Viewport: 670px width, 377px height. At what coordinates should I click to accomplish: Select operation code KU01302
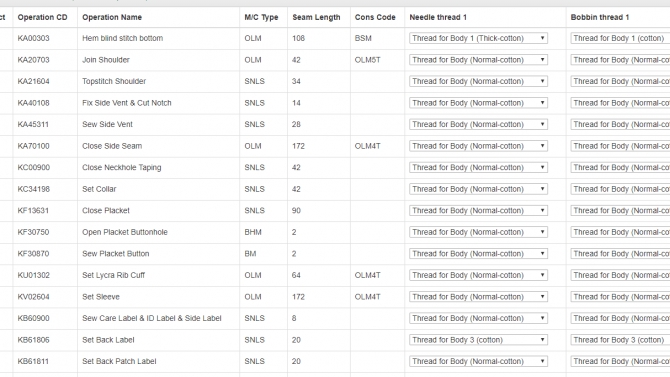pos(33,275)
